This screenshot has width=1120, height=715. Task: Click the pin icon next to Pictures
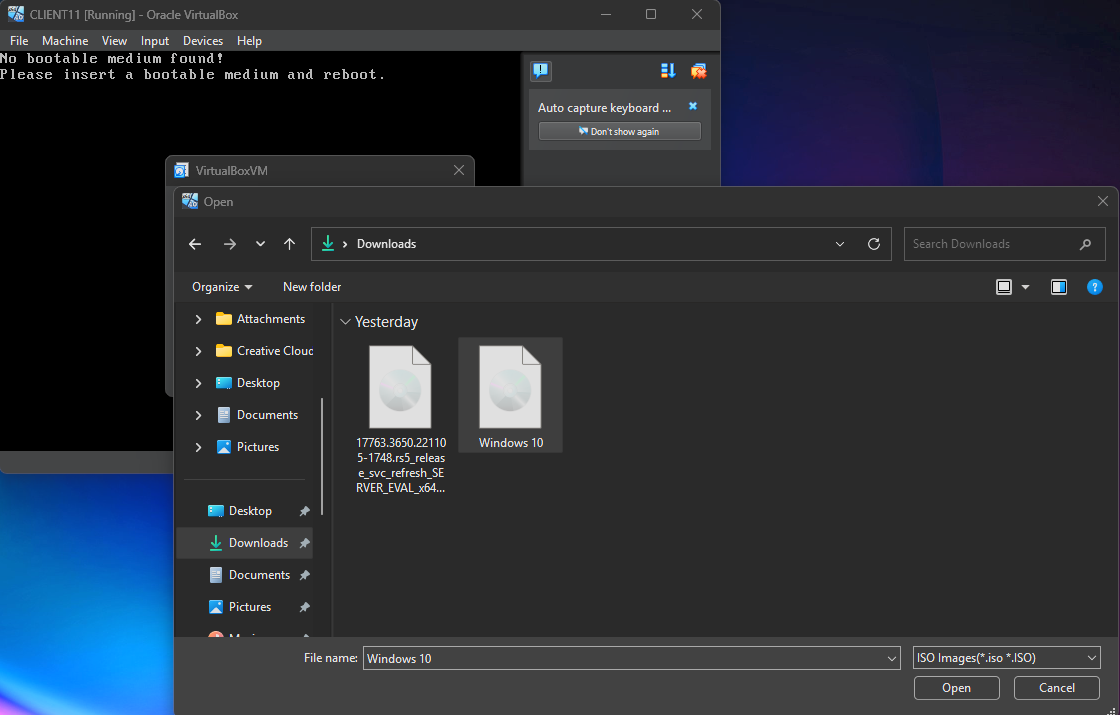pyautogui.click(x=304, y=607)
